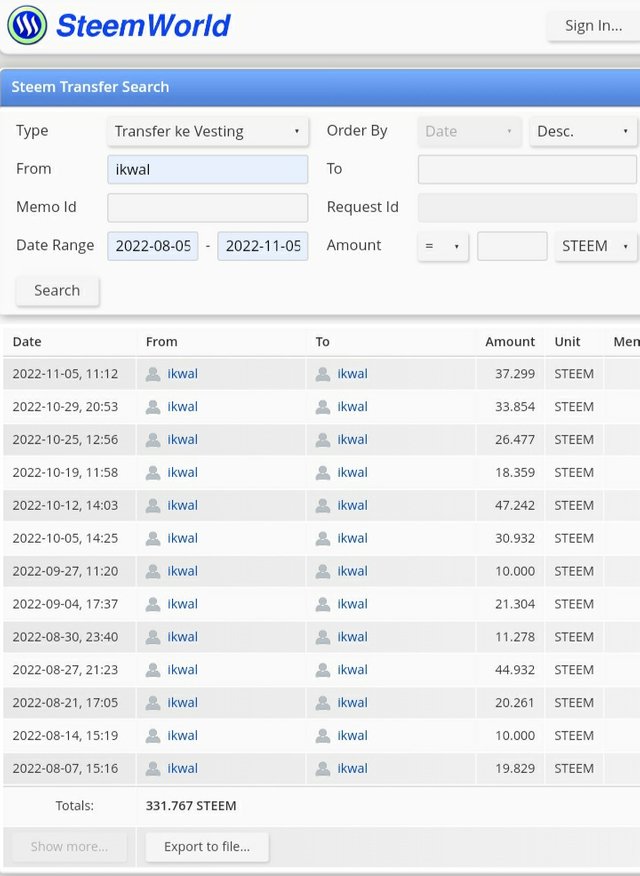Screen dimensions: 640x876
Task: Click sender avatar icon in 2022-10-12 row
Action: pyautogui.click(x=153, y=505)
